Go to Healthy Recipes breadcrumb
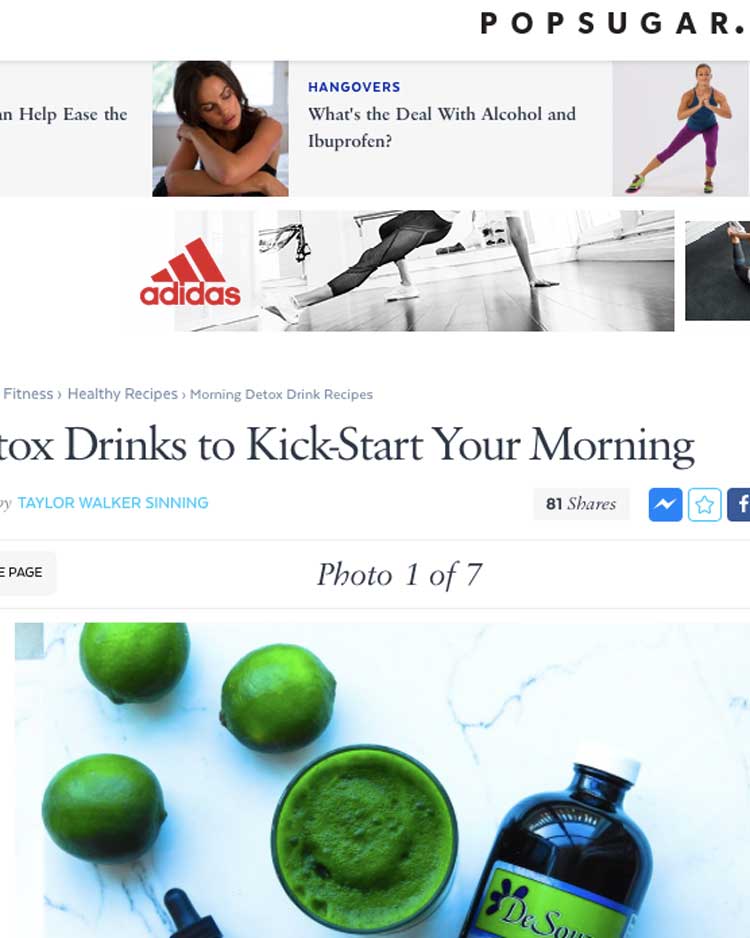Screen dimensions: 750x938 coord(123,394)
